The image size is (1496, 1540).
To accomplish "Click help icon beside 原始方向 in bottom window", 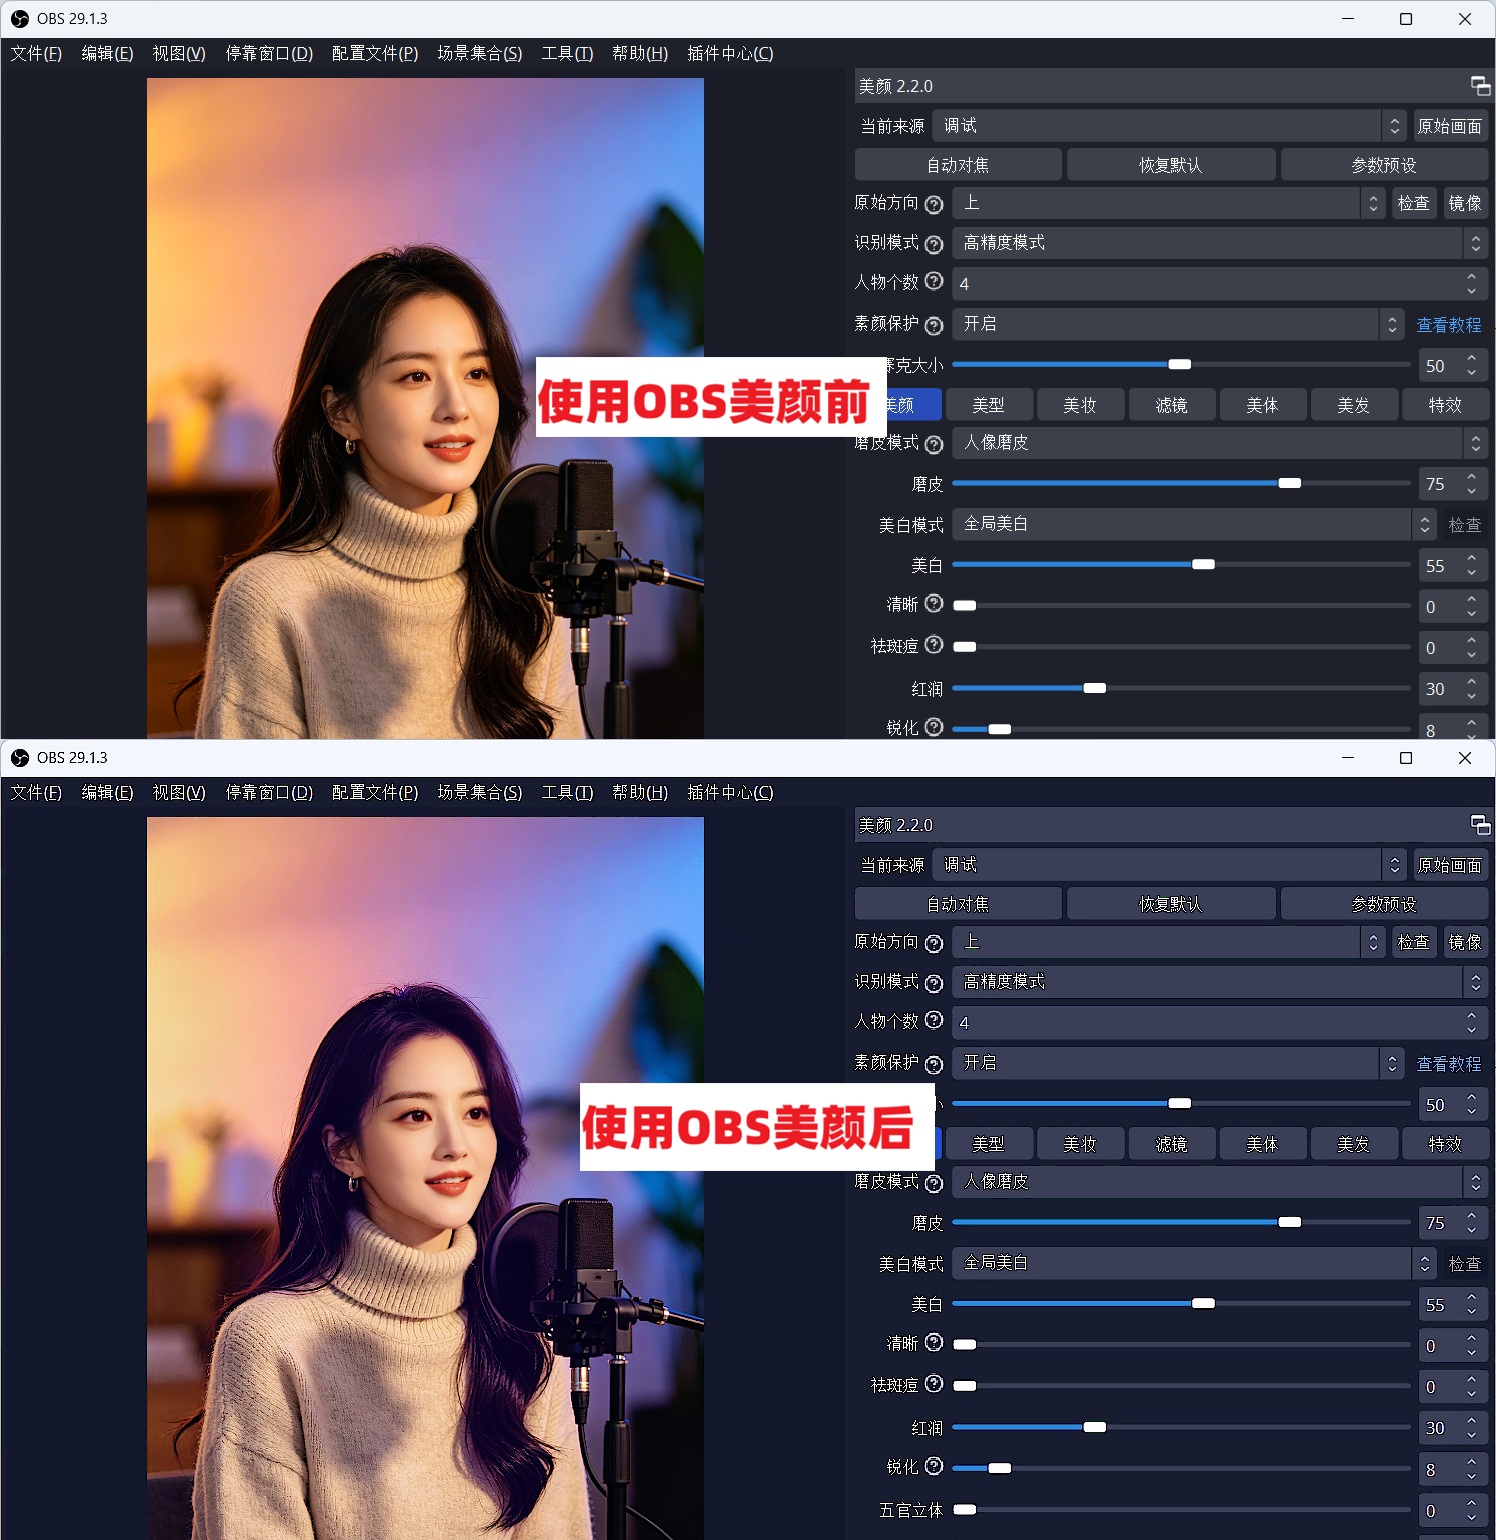I will tap(934, 943).
